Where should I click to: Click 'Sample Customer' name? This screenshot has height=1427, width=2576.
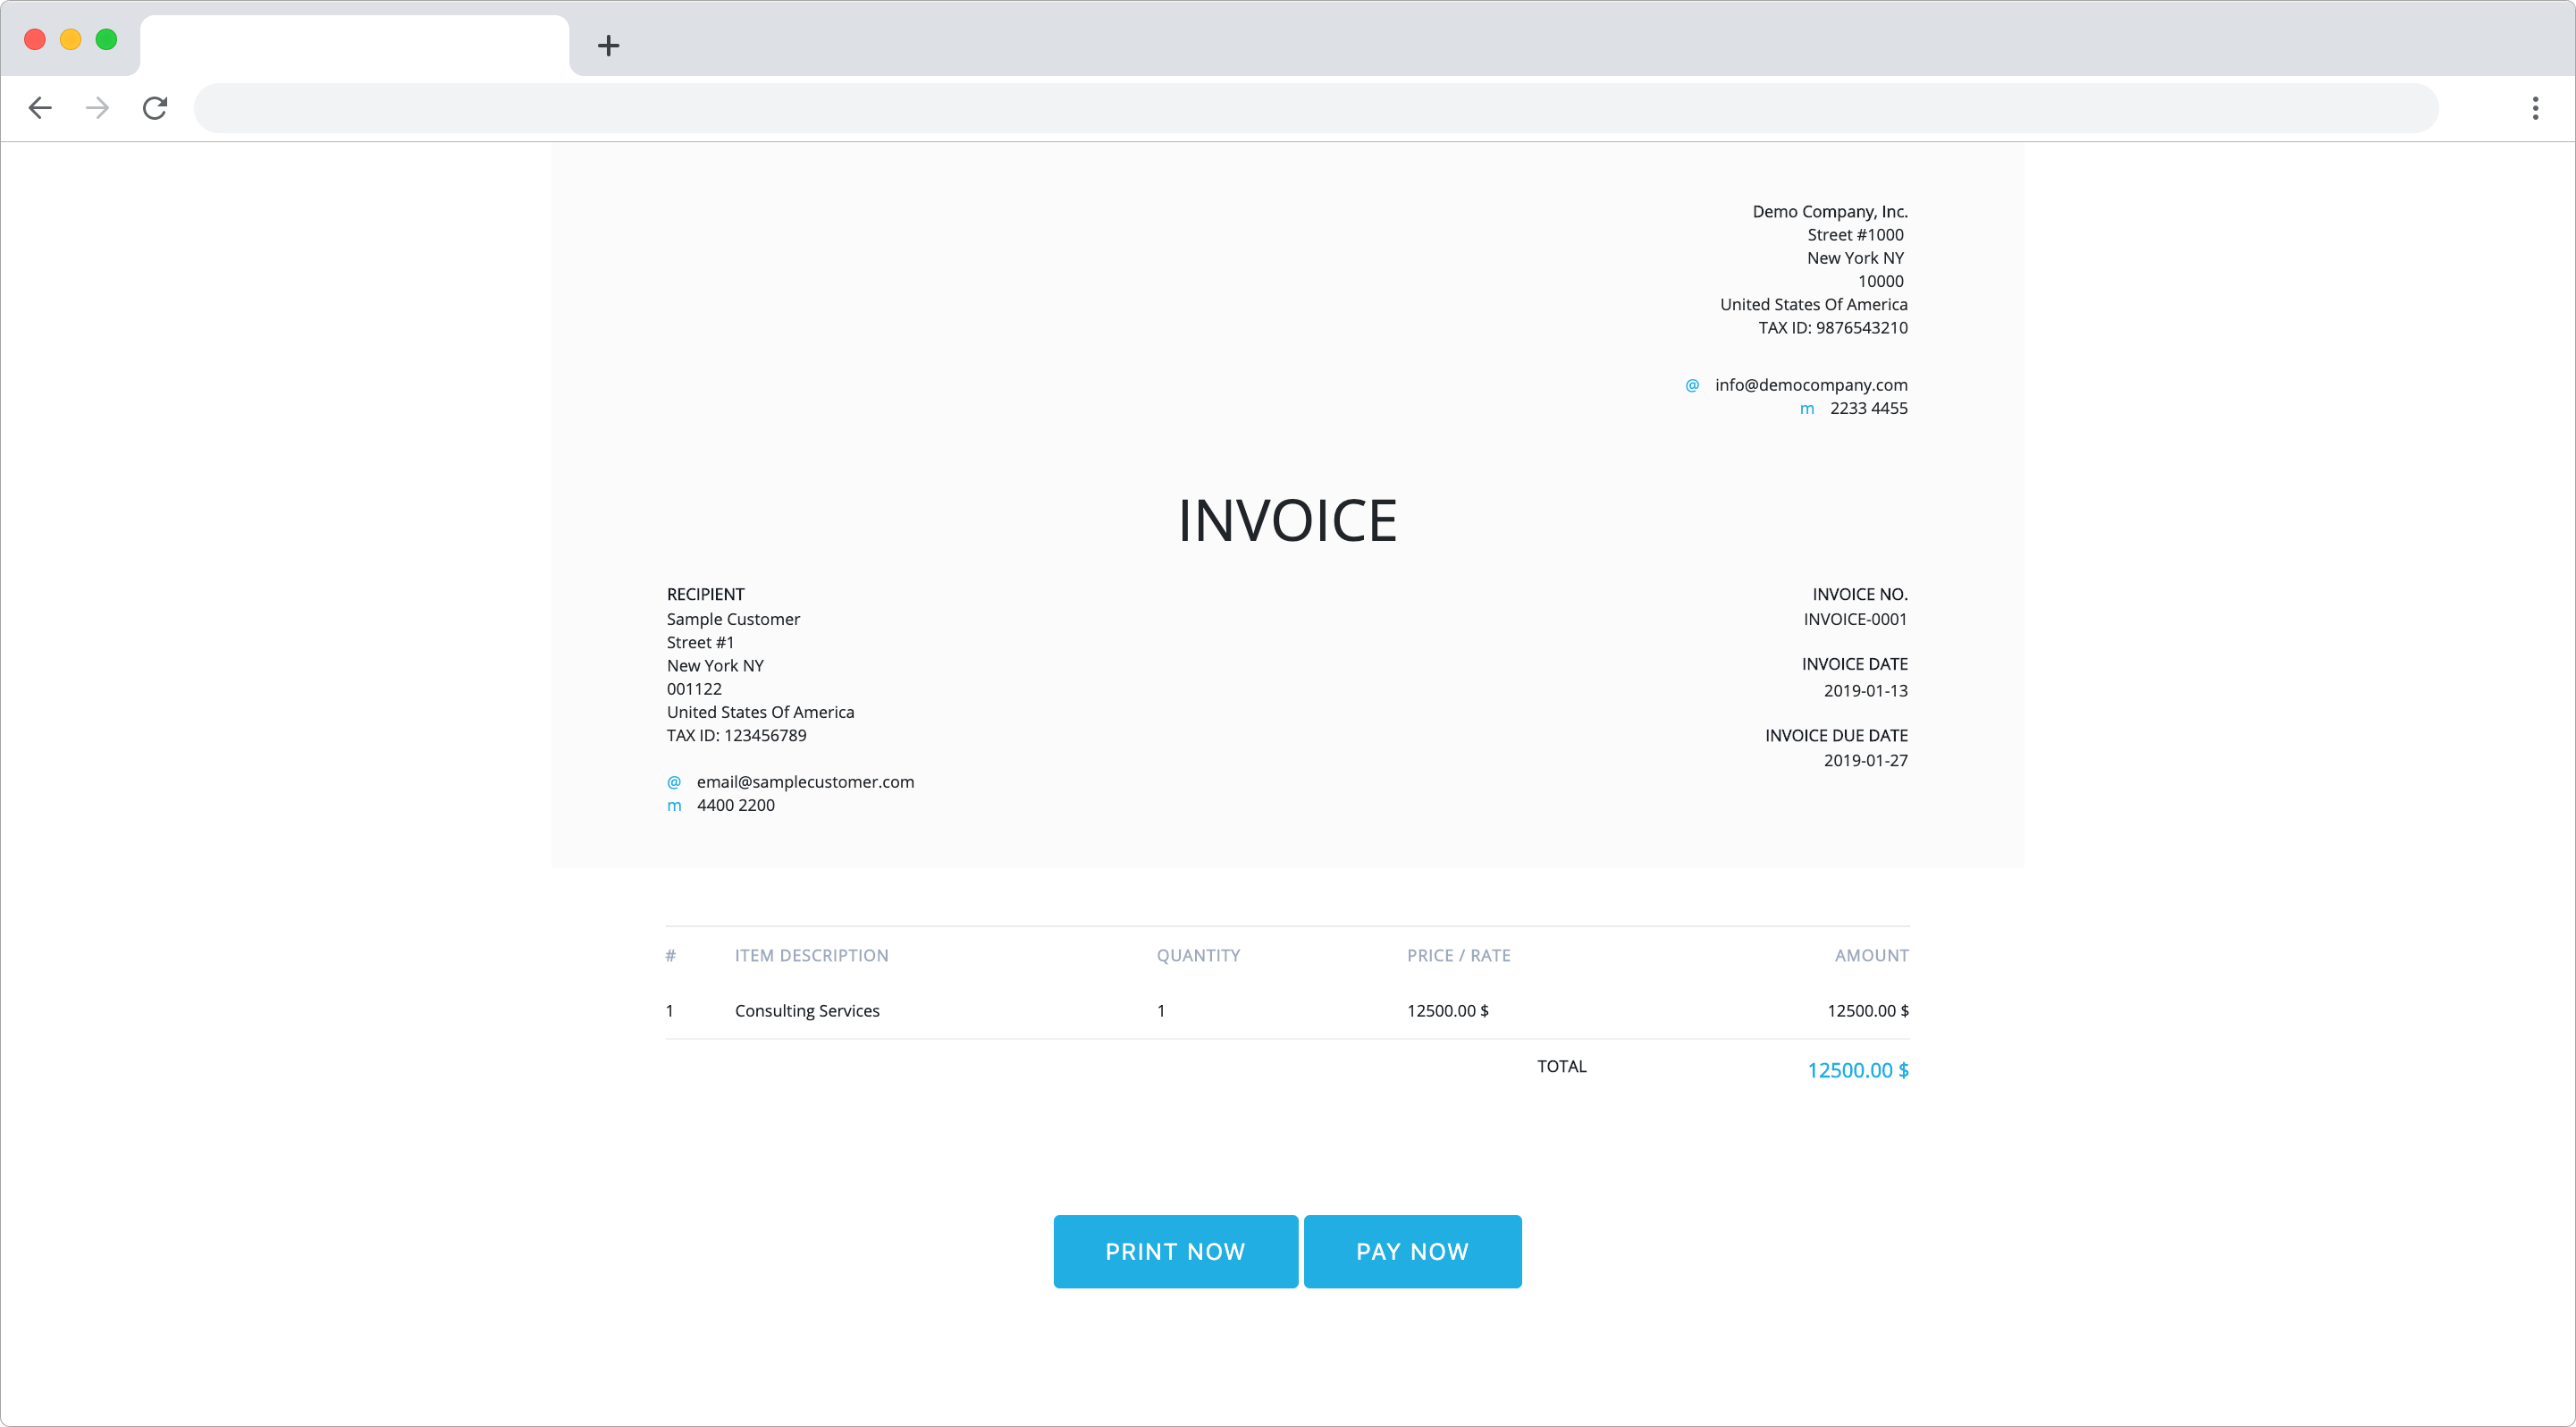[733, 619]
